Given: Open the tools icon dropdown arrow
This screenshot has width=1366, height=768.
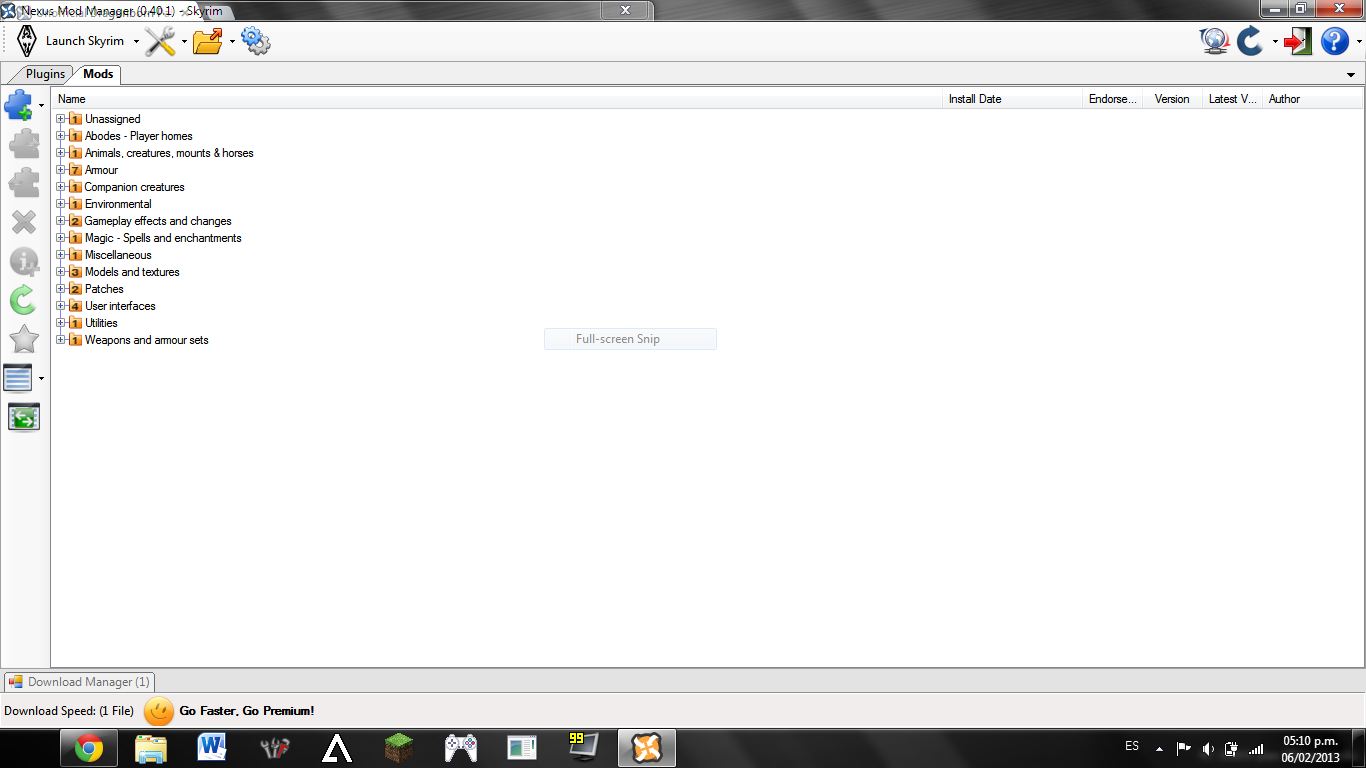Looking at the screenshot, I should pos(184,42).
